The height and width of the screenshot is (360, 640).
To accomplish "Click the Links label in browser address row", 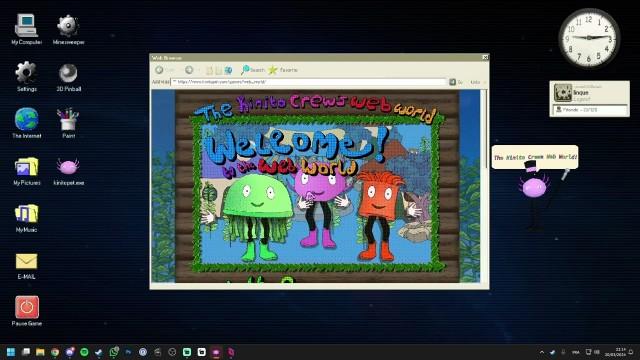I will pos(476,82).
